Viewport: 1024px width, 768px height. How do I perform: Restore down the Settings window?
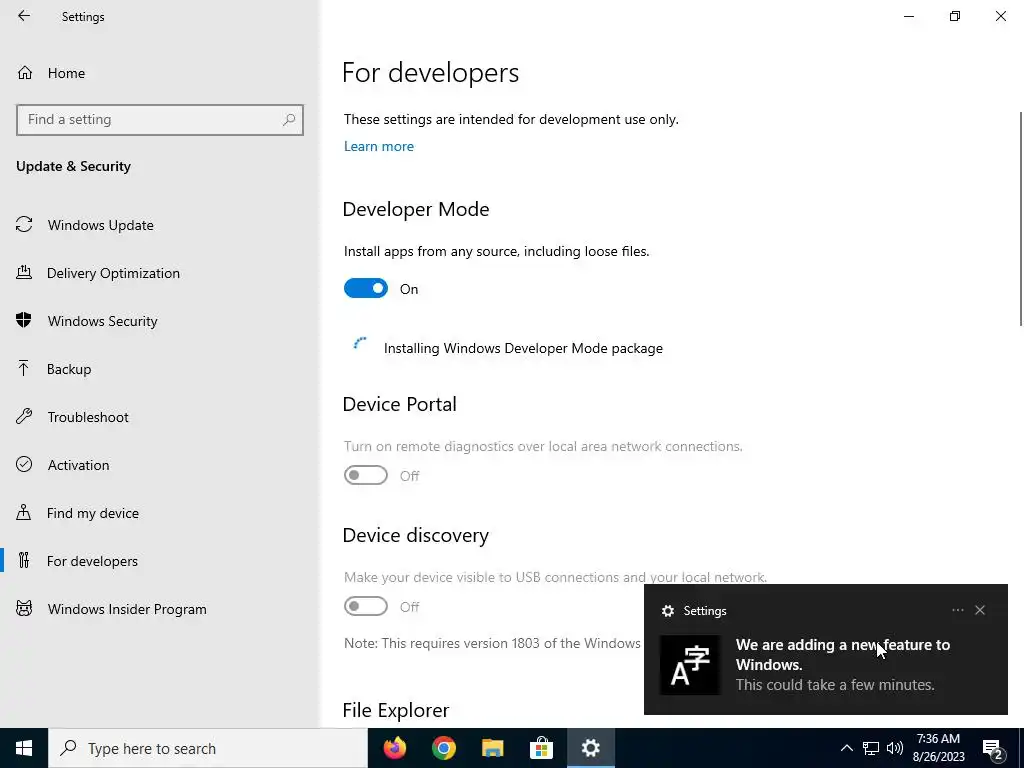coord(955,16)
